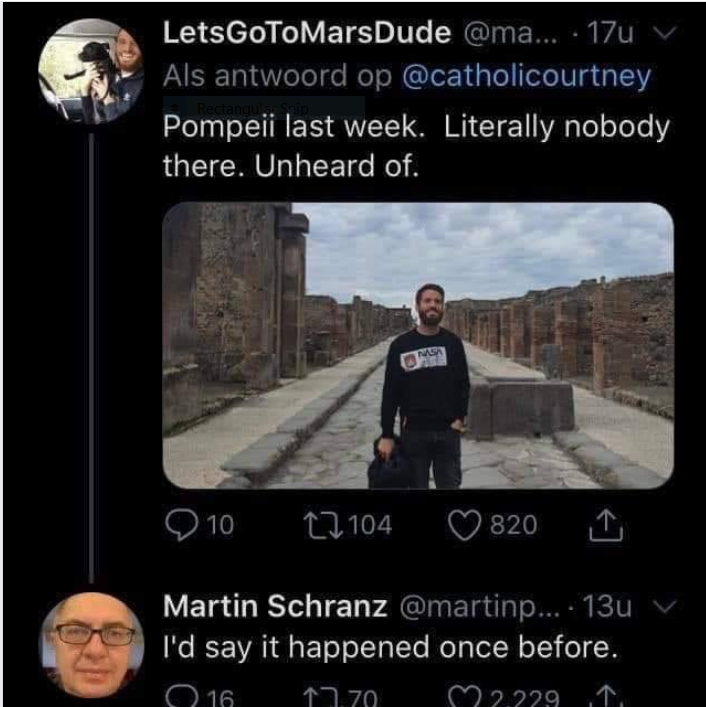Open the LetsGoToMarsDude profile name
706x707 pixels.
tap(306, 33)
